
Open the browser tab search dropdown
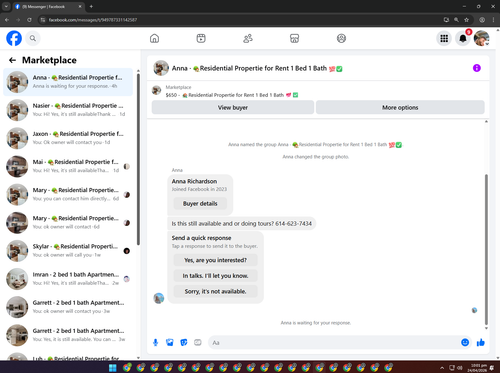(x=6, y=6)
